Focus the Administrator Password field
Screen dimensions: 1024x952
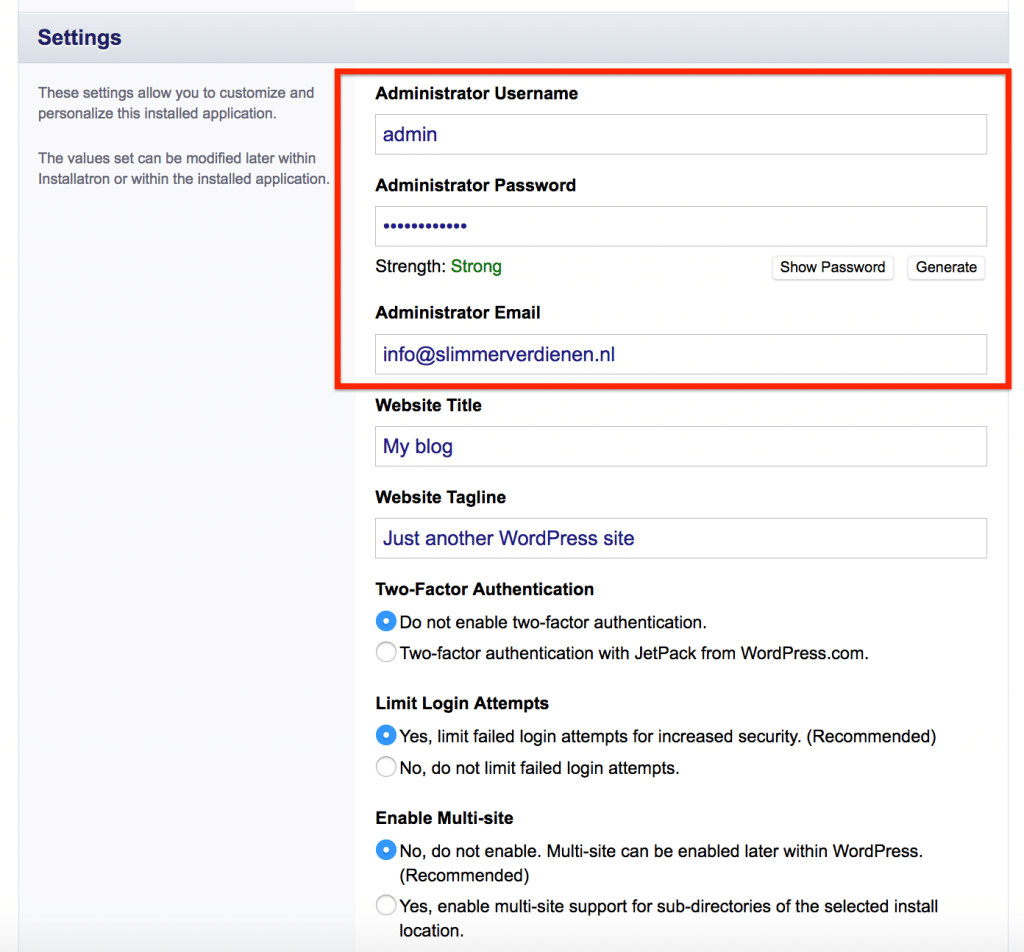[680, 226]
